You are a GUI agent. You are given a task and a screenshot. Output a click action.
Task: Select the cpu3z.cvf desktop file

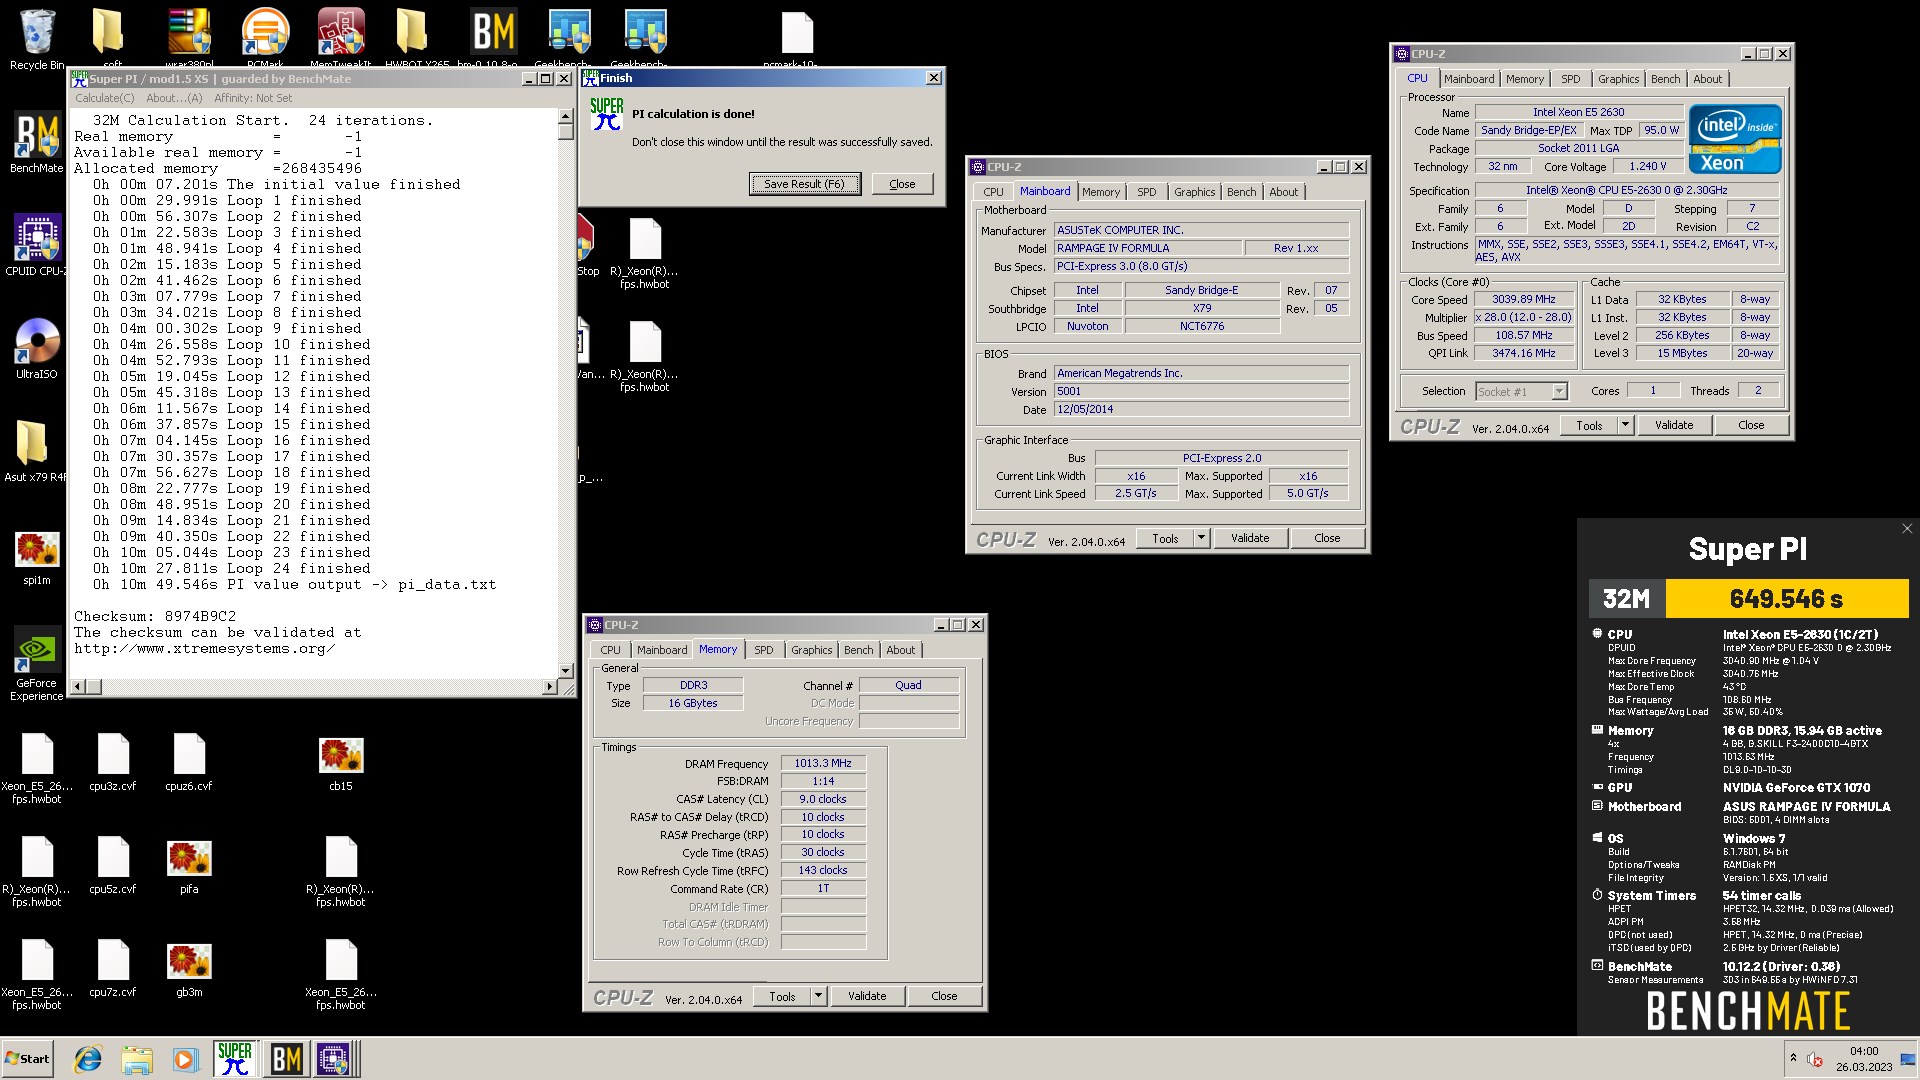coord(113,762)
